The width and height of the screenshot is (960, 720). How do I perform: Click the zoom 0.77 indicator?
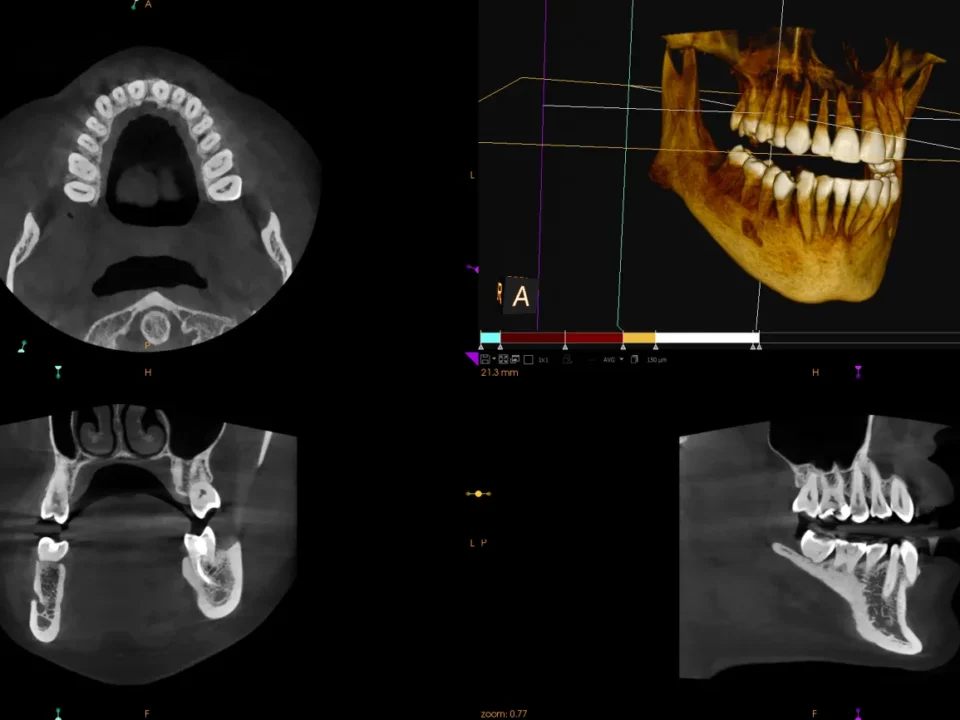point(503,713)
